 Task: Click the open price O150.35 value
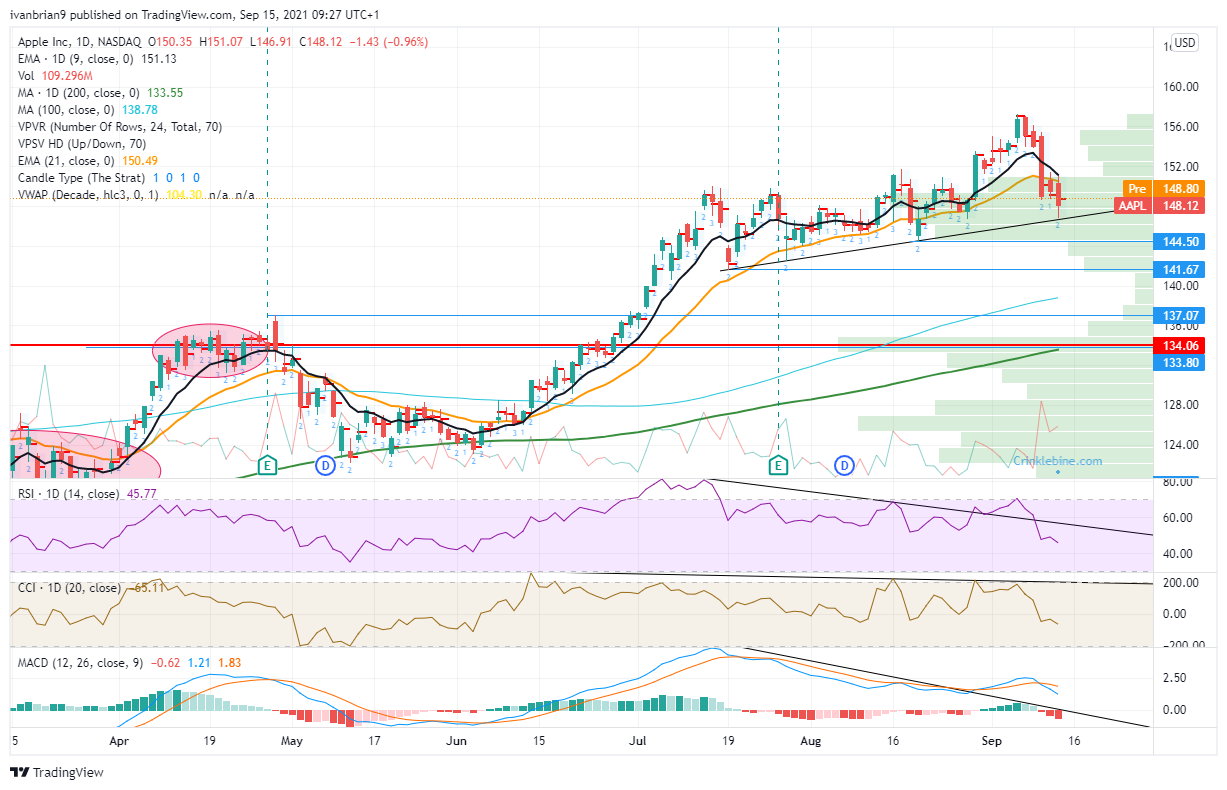[x=171, y=42]
